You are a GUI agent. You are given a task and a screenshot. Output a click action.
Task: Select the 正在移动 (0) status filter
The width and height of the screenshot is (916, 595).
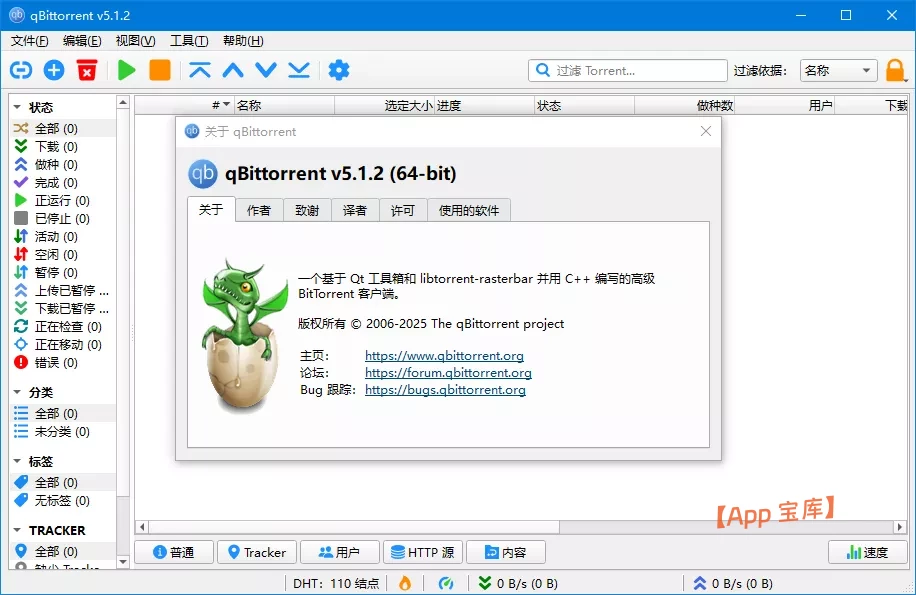[63, 345]
